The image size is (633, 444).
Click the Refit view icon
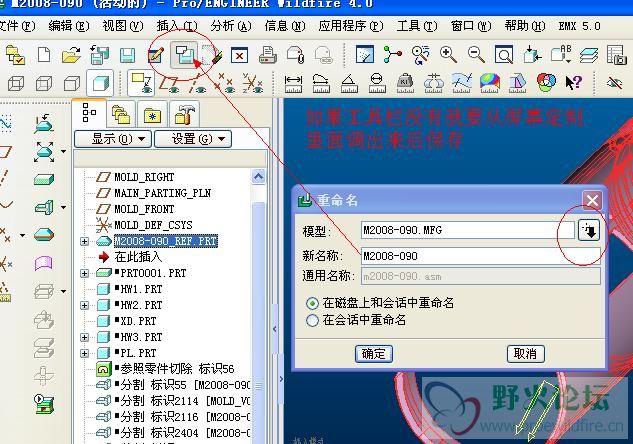click(x=504, y=54)
